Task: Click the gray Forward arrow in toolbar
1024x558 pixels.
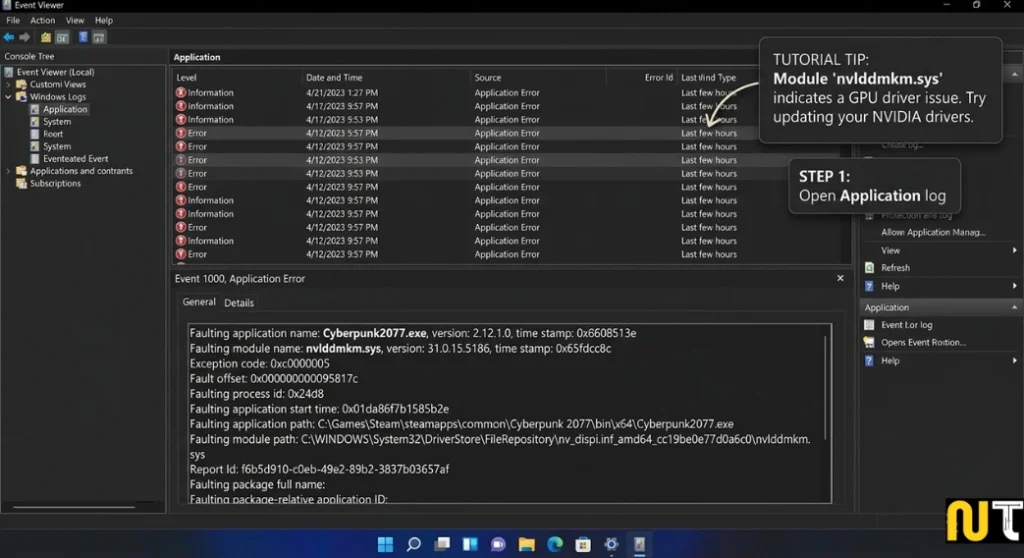Action: click(x=25, y=37)
